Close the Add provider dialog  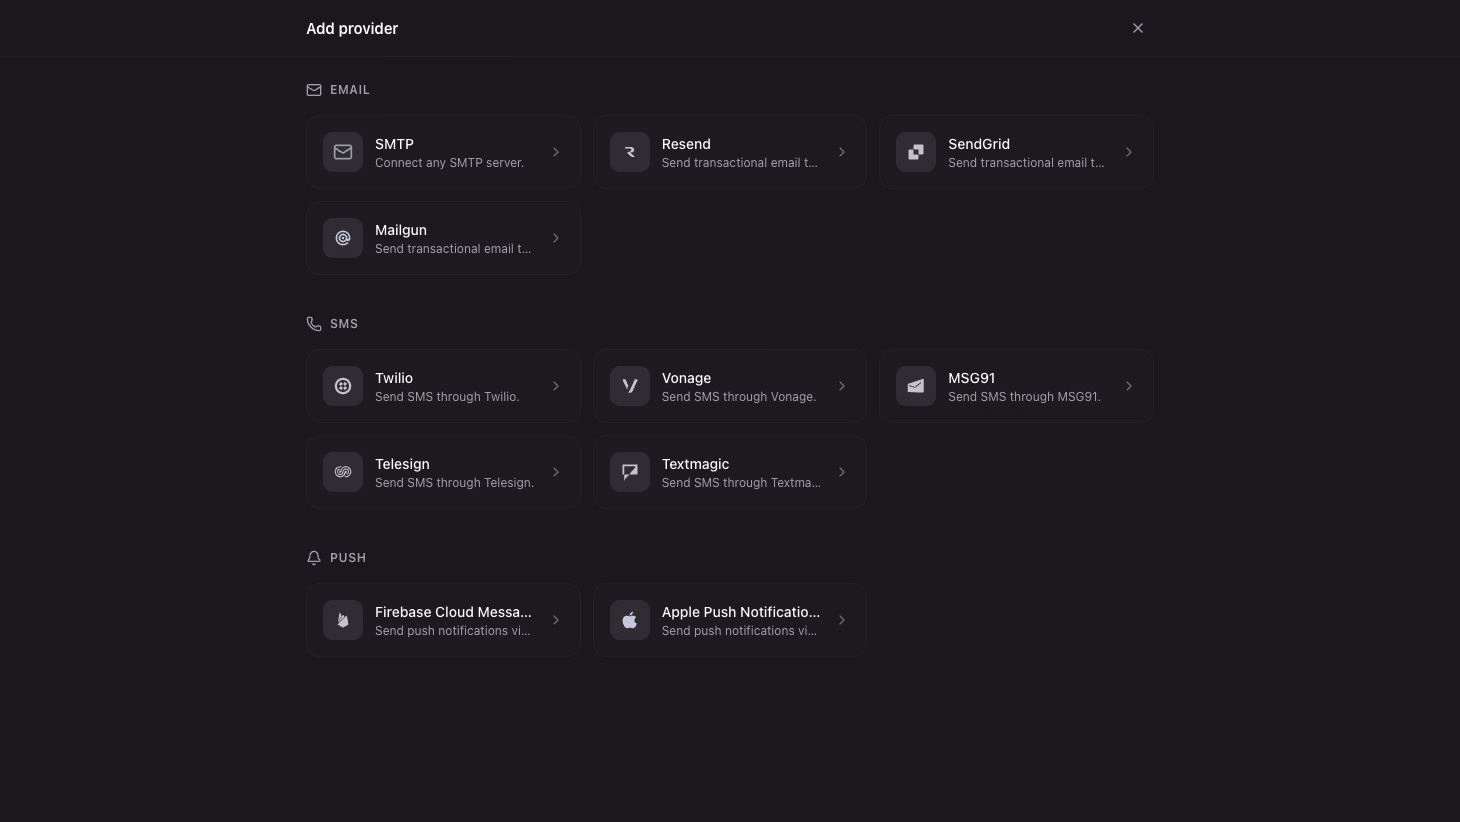tap(1138, 28)
